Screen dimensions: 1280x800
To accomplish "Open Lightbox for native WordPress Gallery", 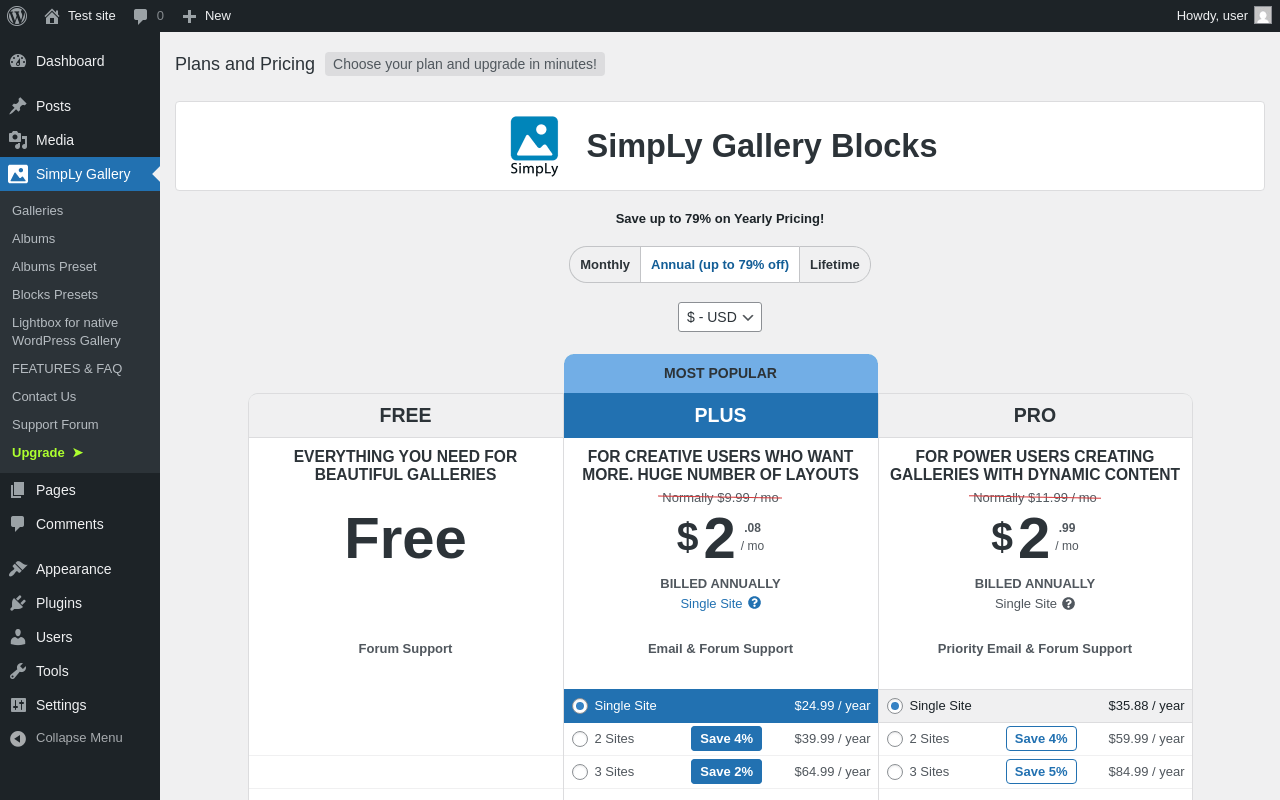I will tap(80, 332).
